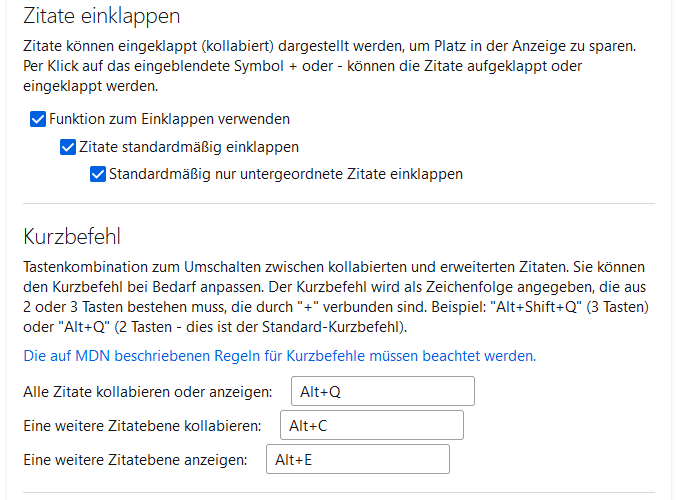Image resolution: width=678 pixels, height=500 pixels.
Task: Click the label text "Zitate standardmäßig einklappen"
Action: point(188,147)
